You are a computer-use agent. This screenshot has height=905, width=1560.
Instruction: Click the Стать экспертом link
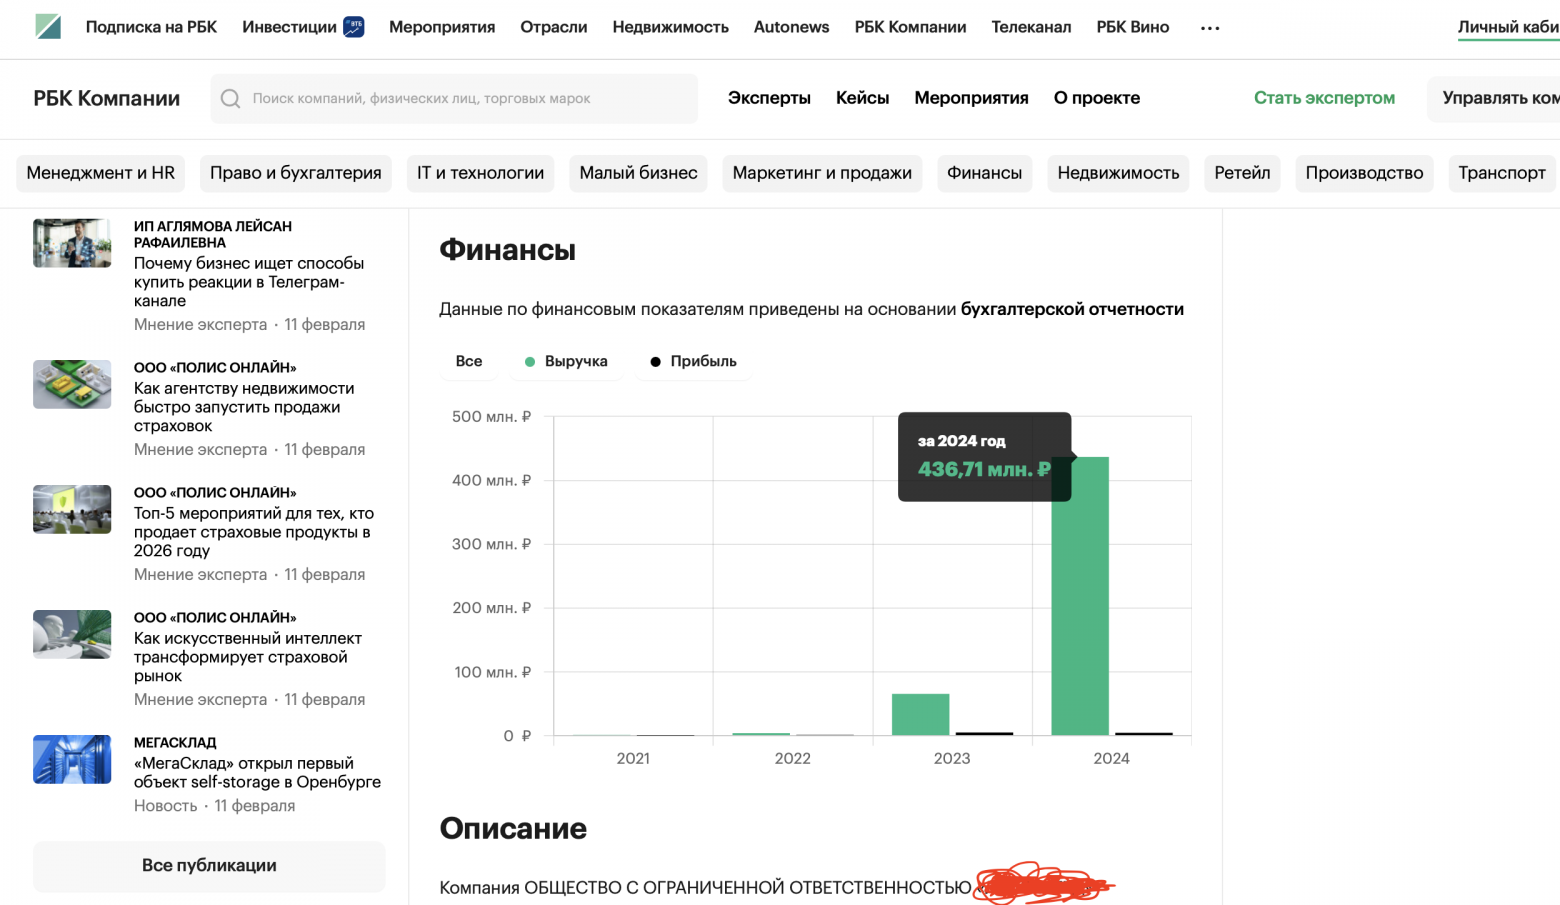(1324, 98)
